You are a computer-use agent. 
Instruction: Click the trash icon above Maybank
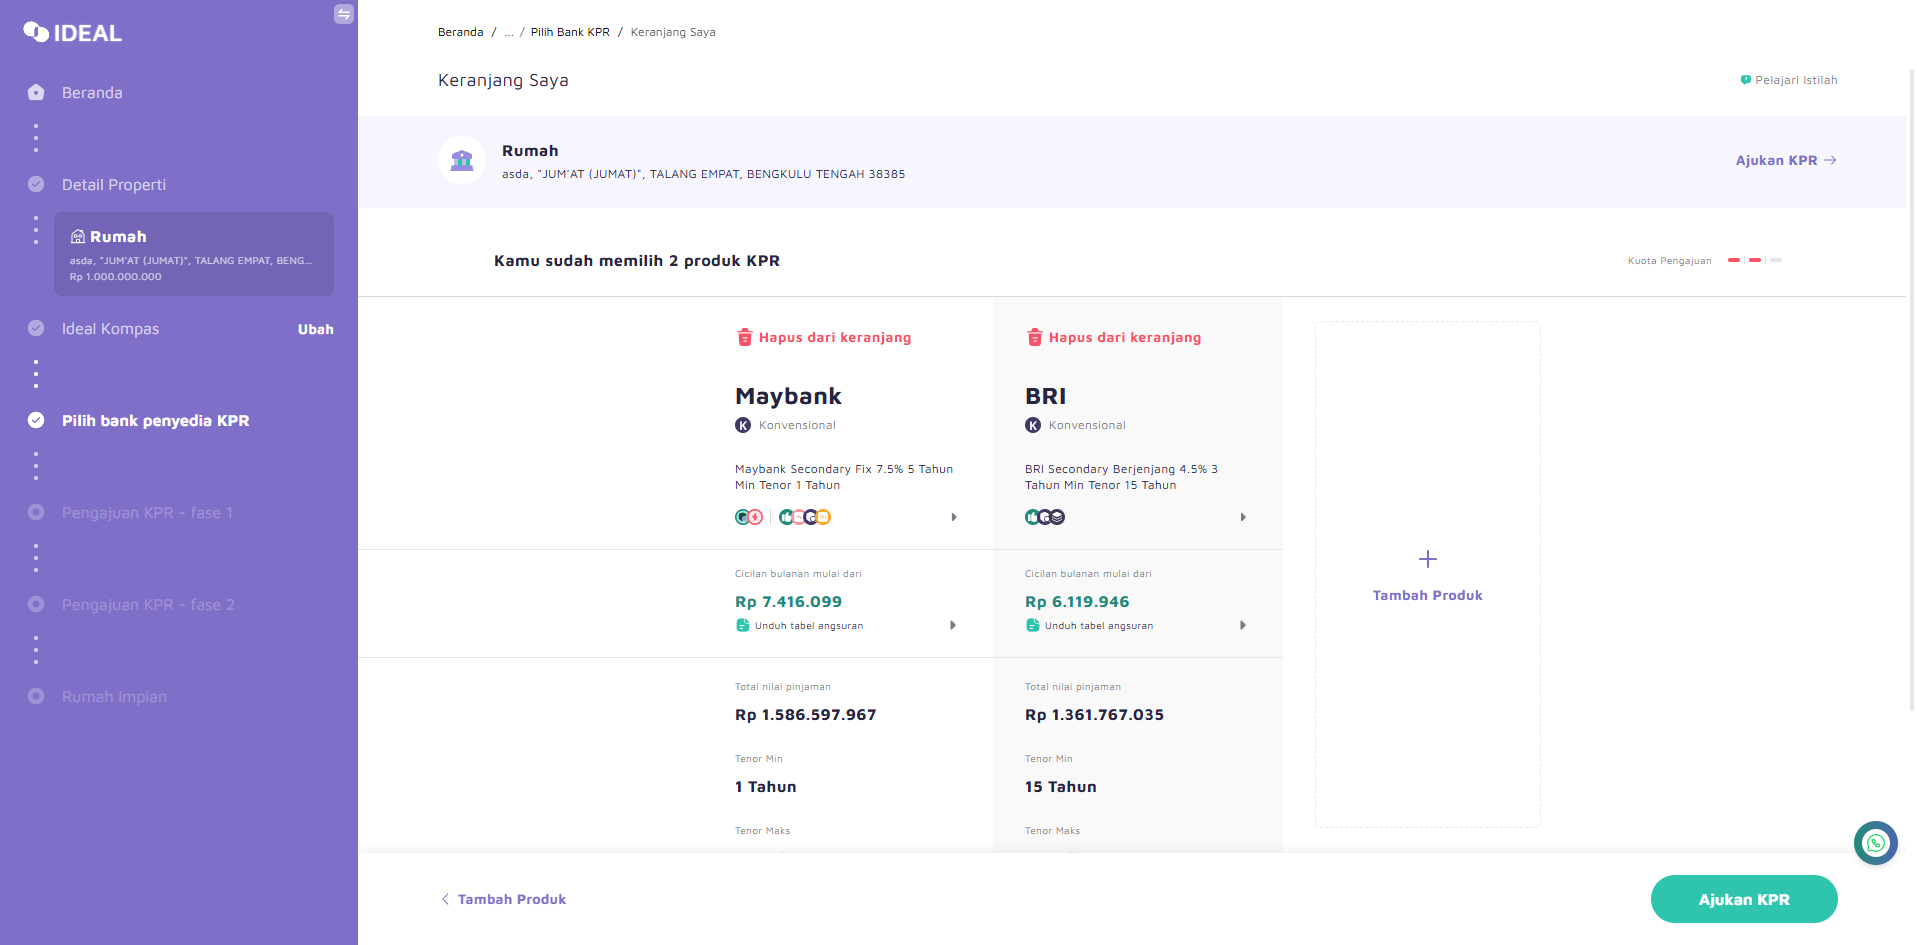(x=744, y=337)
